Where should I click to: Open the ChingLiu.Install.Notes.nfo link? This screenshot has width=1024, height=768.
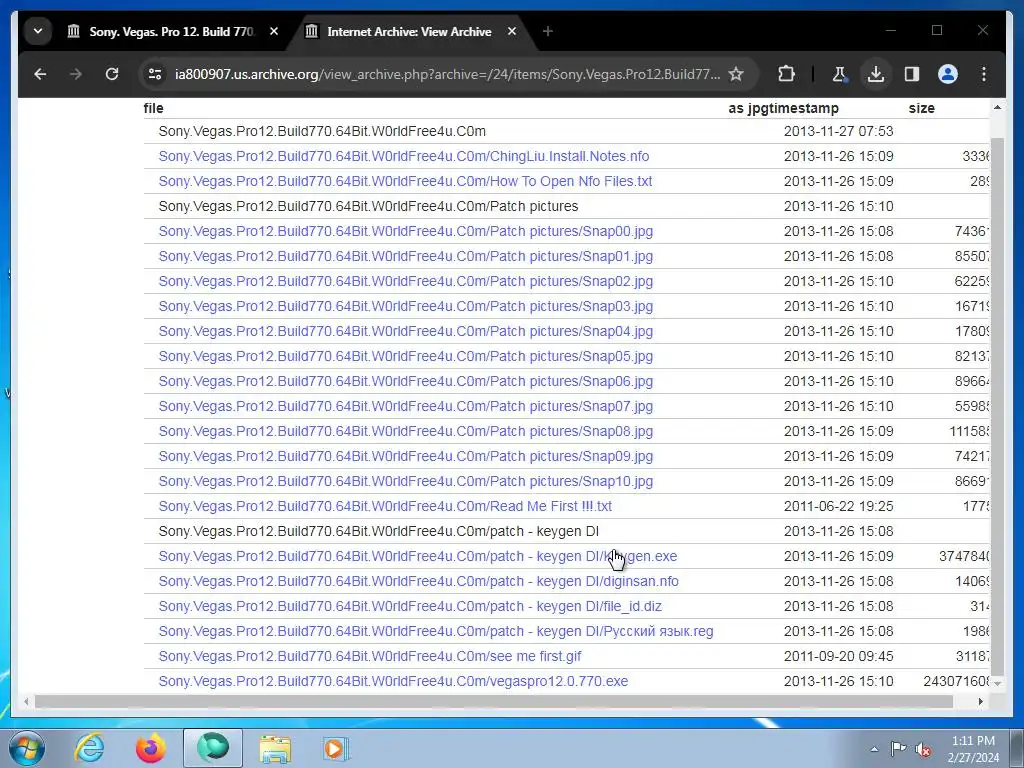pos(404,157)
